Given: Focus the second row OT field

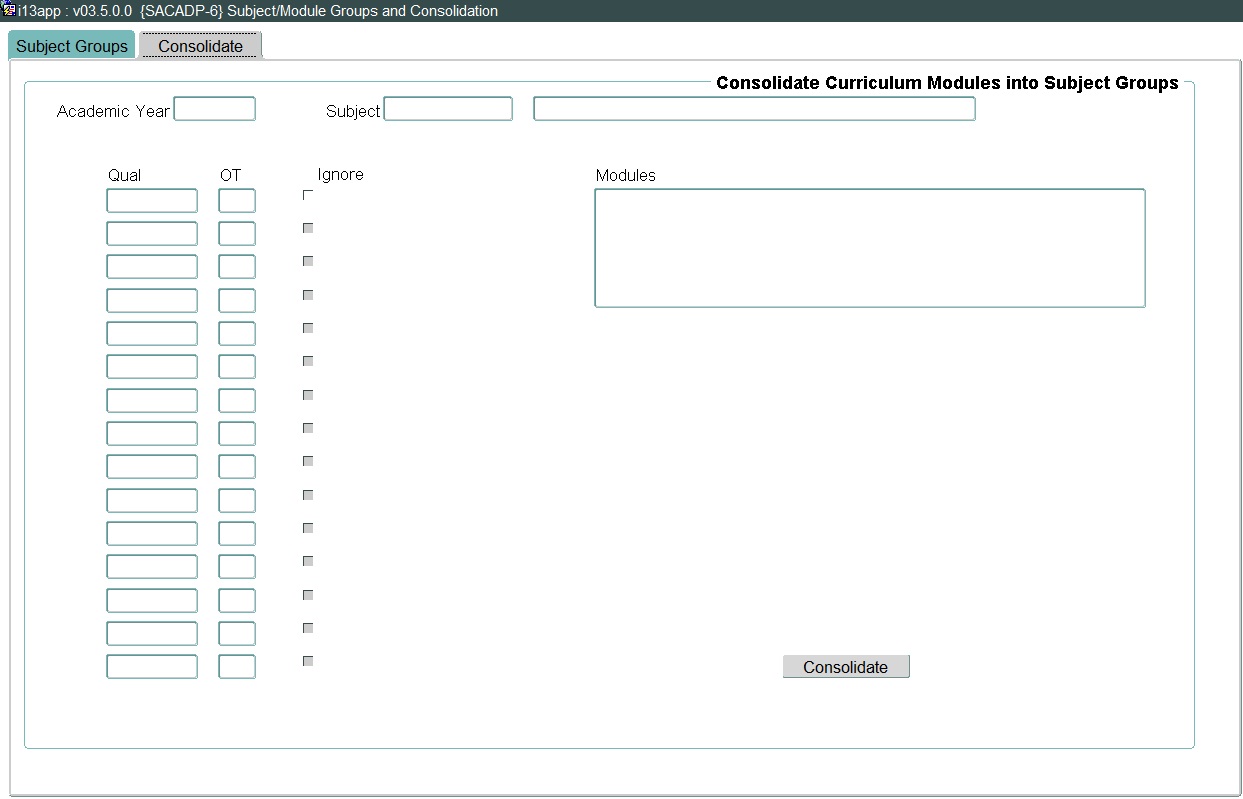Looking at the screenshot, I should 237,234.
